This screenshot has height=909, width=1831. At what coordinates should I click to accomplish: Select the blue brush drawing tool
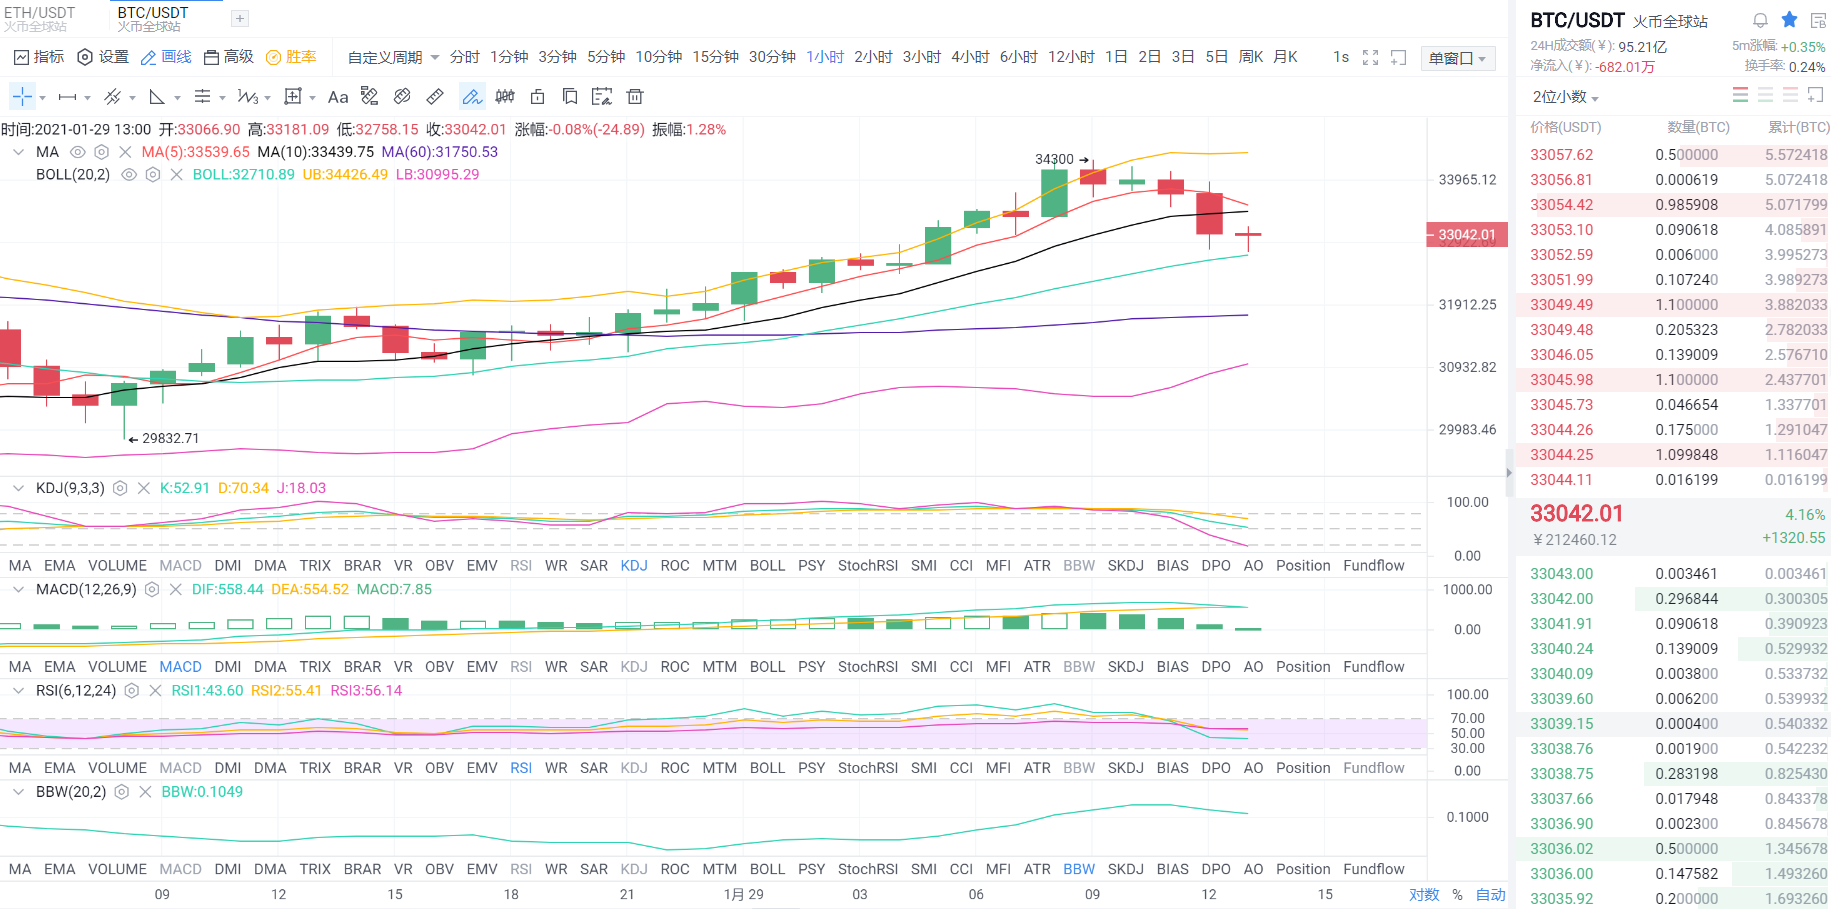click(473, 96)
